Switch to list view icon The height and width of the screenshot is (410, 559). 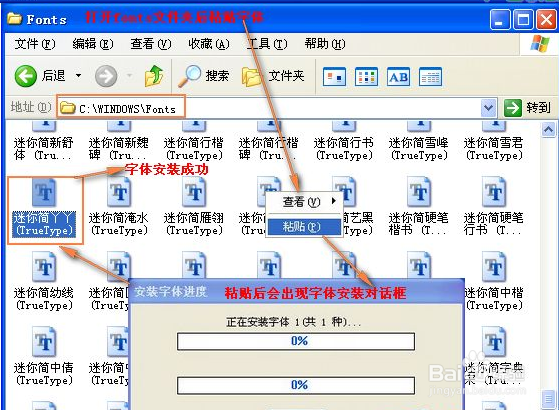click(366, 76)
